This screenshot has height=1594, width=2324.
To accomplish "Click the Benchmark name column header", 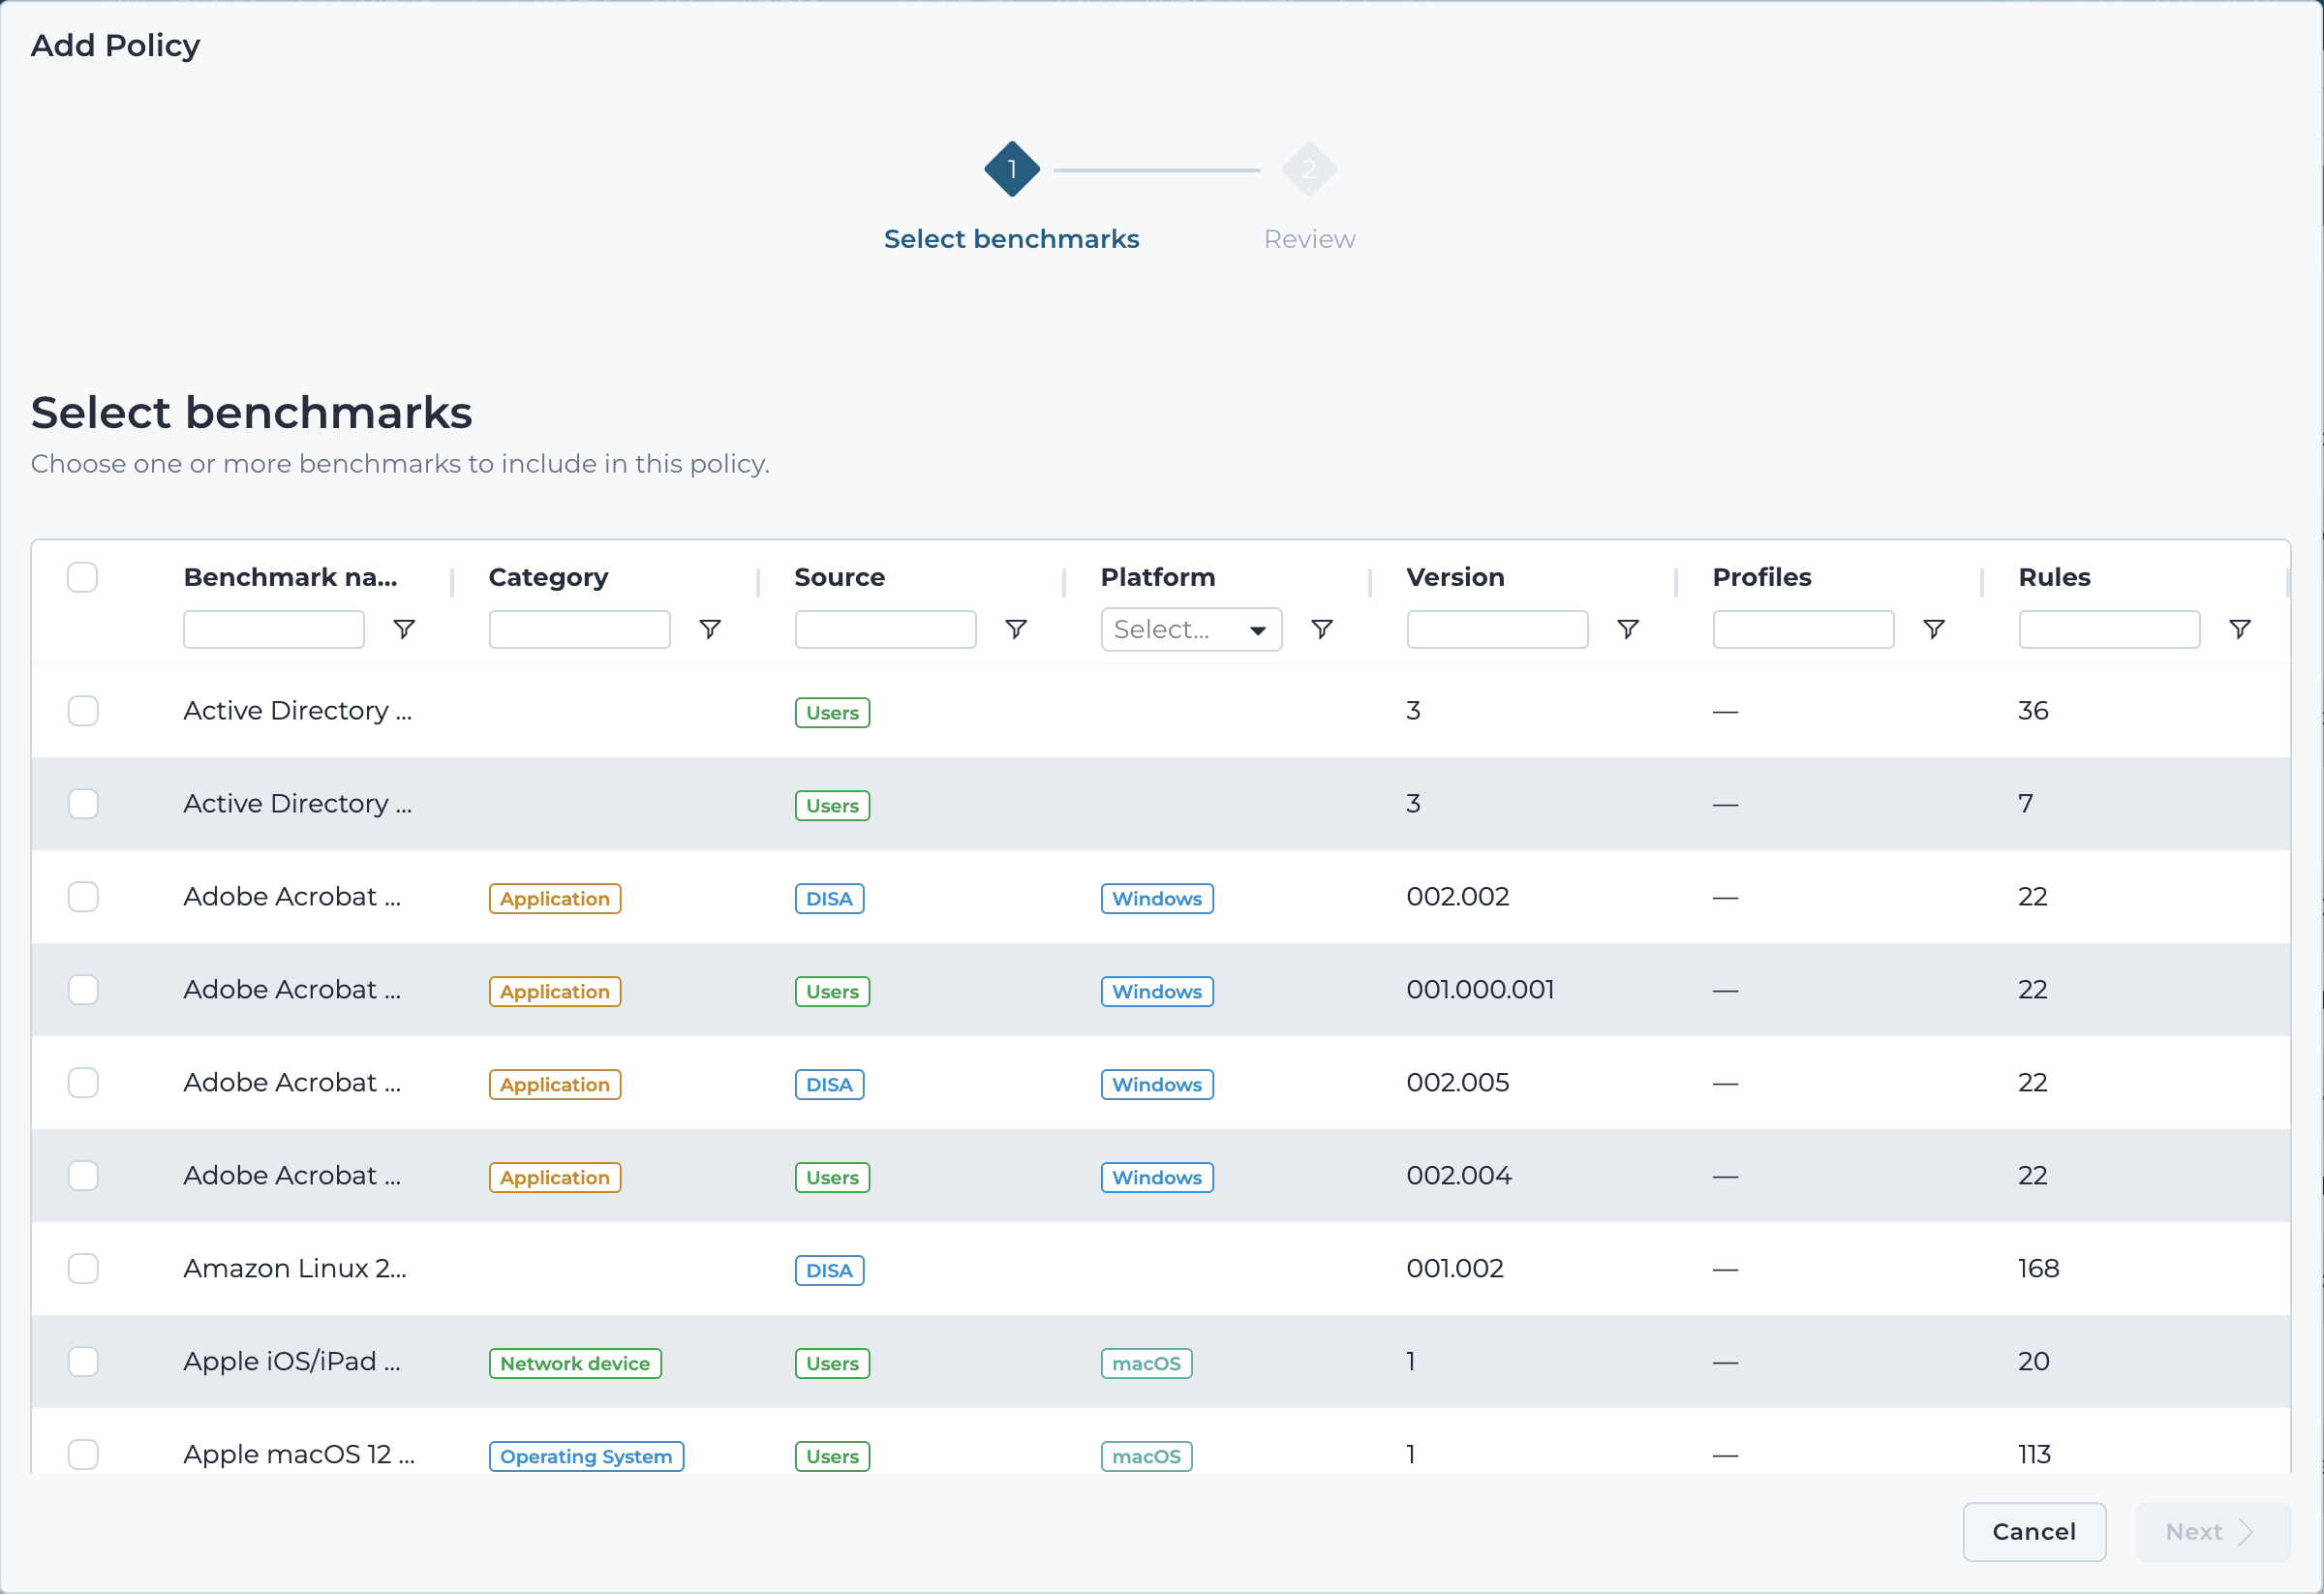I will click(290, 577).
